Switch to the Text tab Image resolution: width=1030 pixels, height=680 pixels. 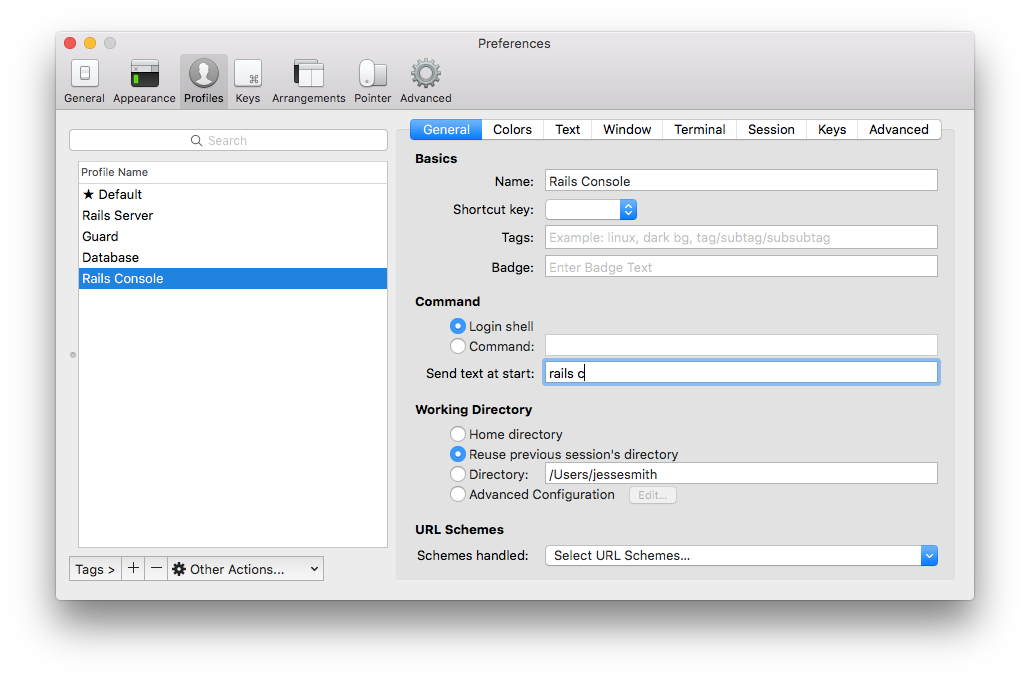pyautogui.click(x=568, y=129)
